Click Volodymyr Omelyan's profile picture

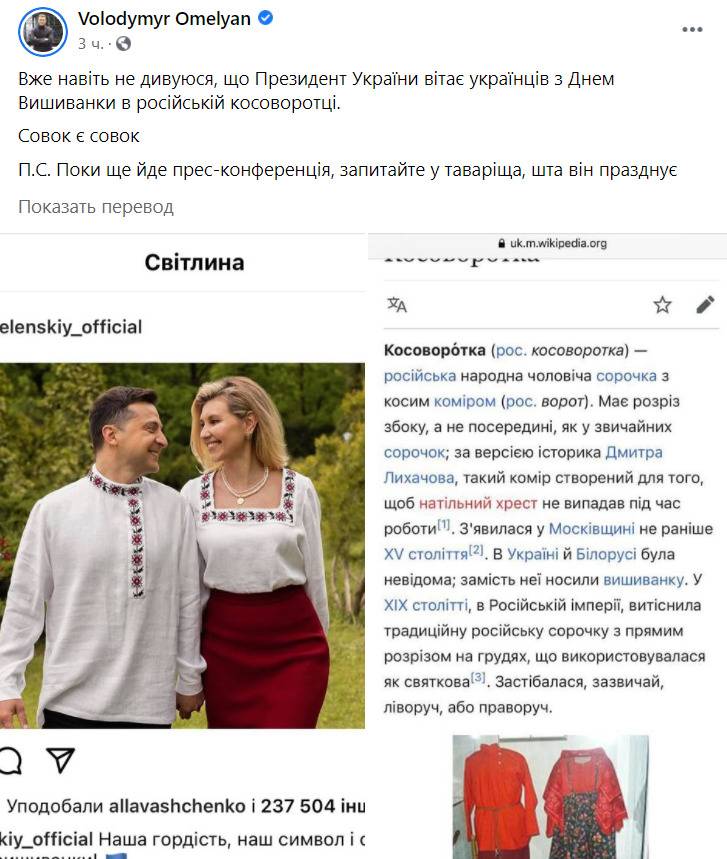tap(43, 32)
